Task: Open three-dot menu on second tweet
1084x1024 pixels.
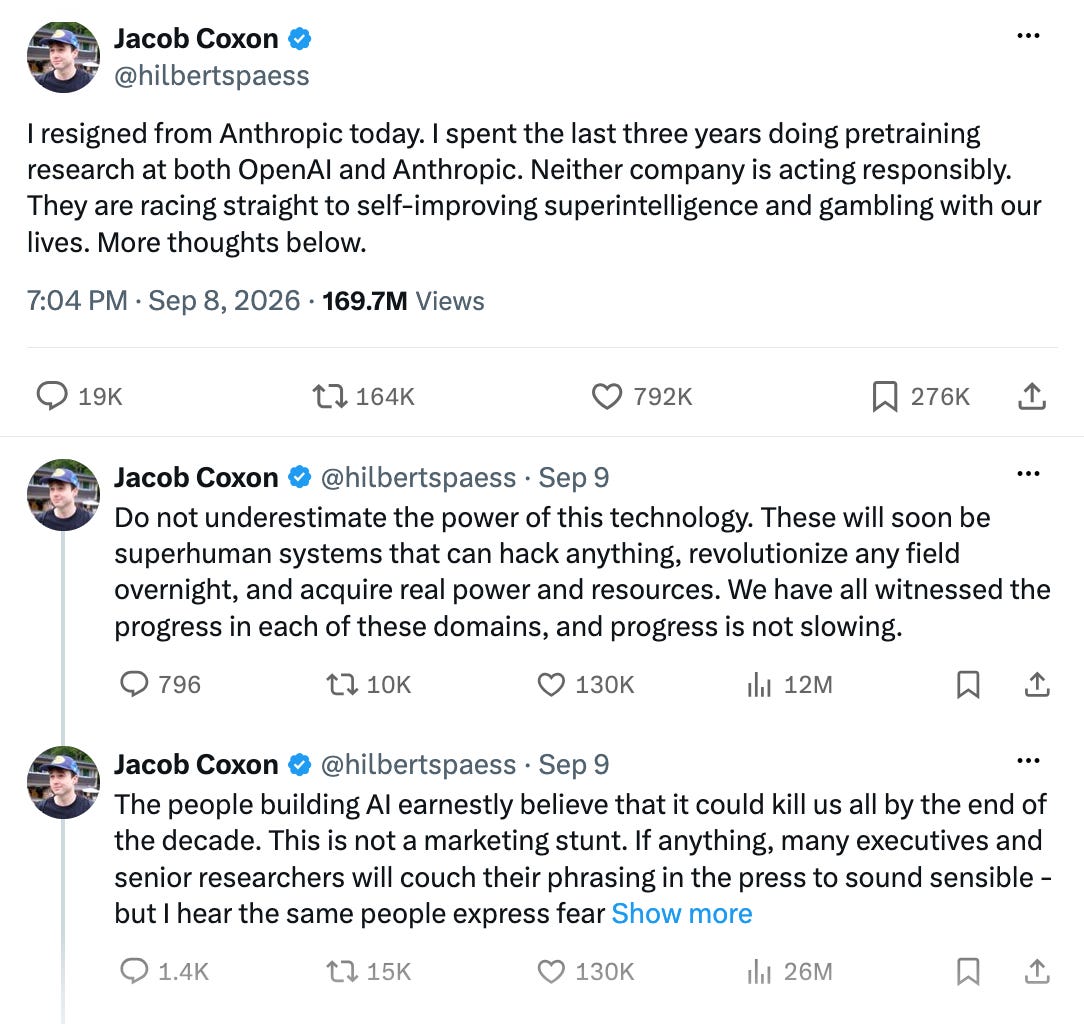Action: (1028, 474)
